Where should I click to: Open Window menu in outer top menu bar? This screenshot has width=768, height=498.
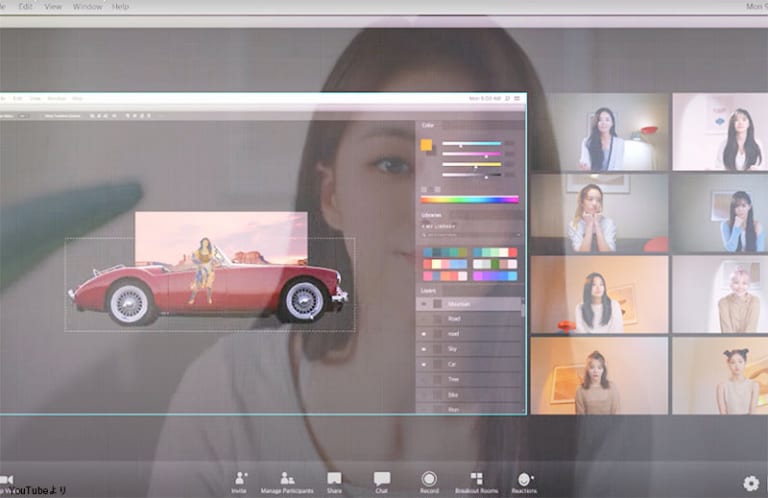(87, 6)
